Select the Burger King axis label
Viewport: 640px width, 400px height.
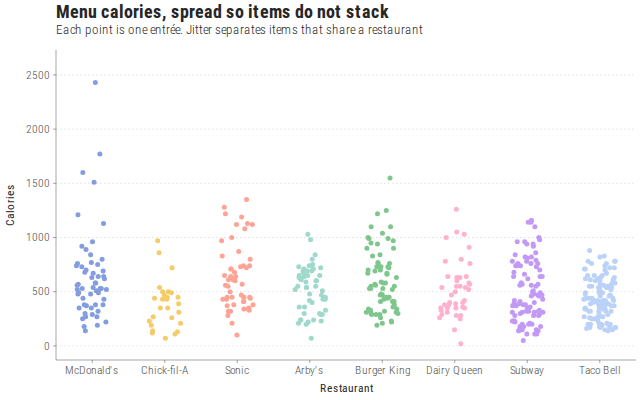click(382, 370)
